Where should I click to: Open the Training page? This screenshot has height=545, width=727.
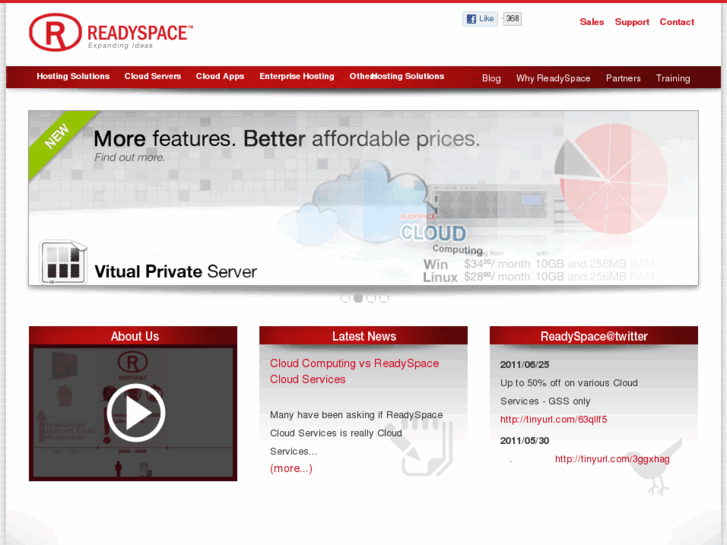click(673, 78)
